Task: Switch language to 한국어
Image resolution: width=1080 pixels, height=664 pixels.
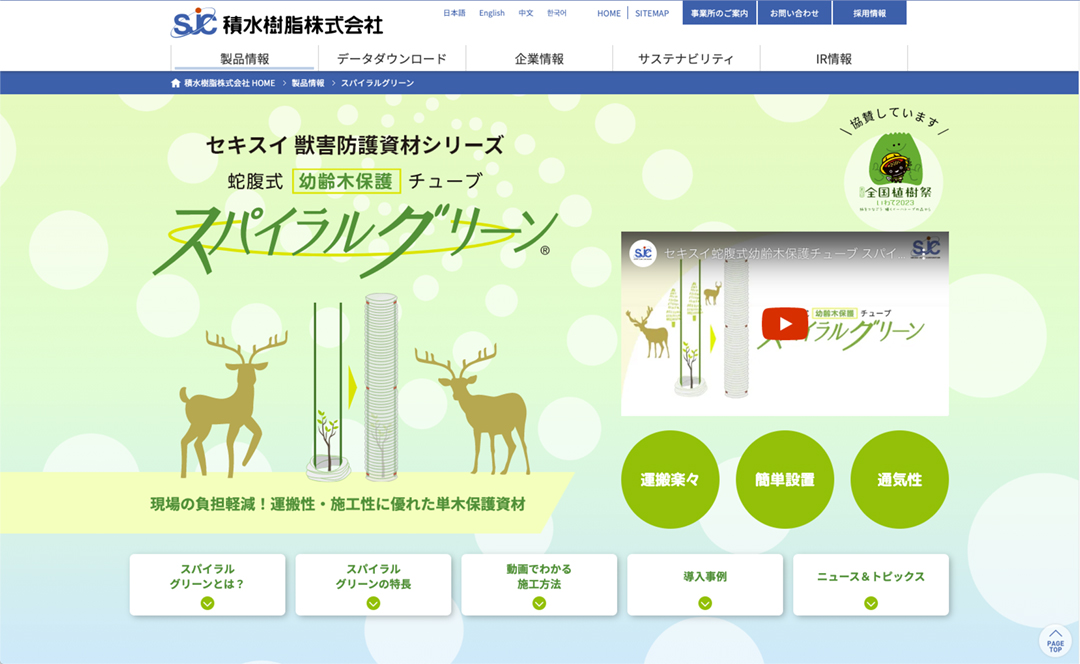Action: [557, 13]
